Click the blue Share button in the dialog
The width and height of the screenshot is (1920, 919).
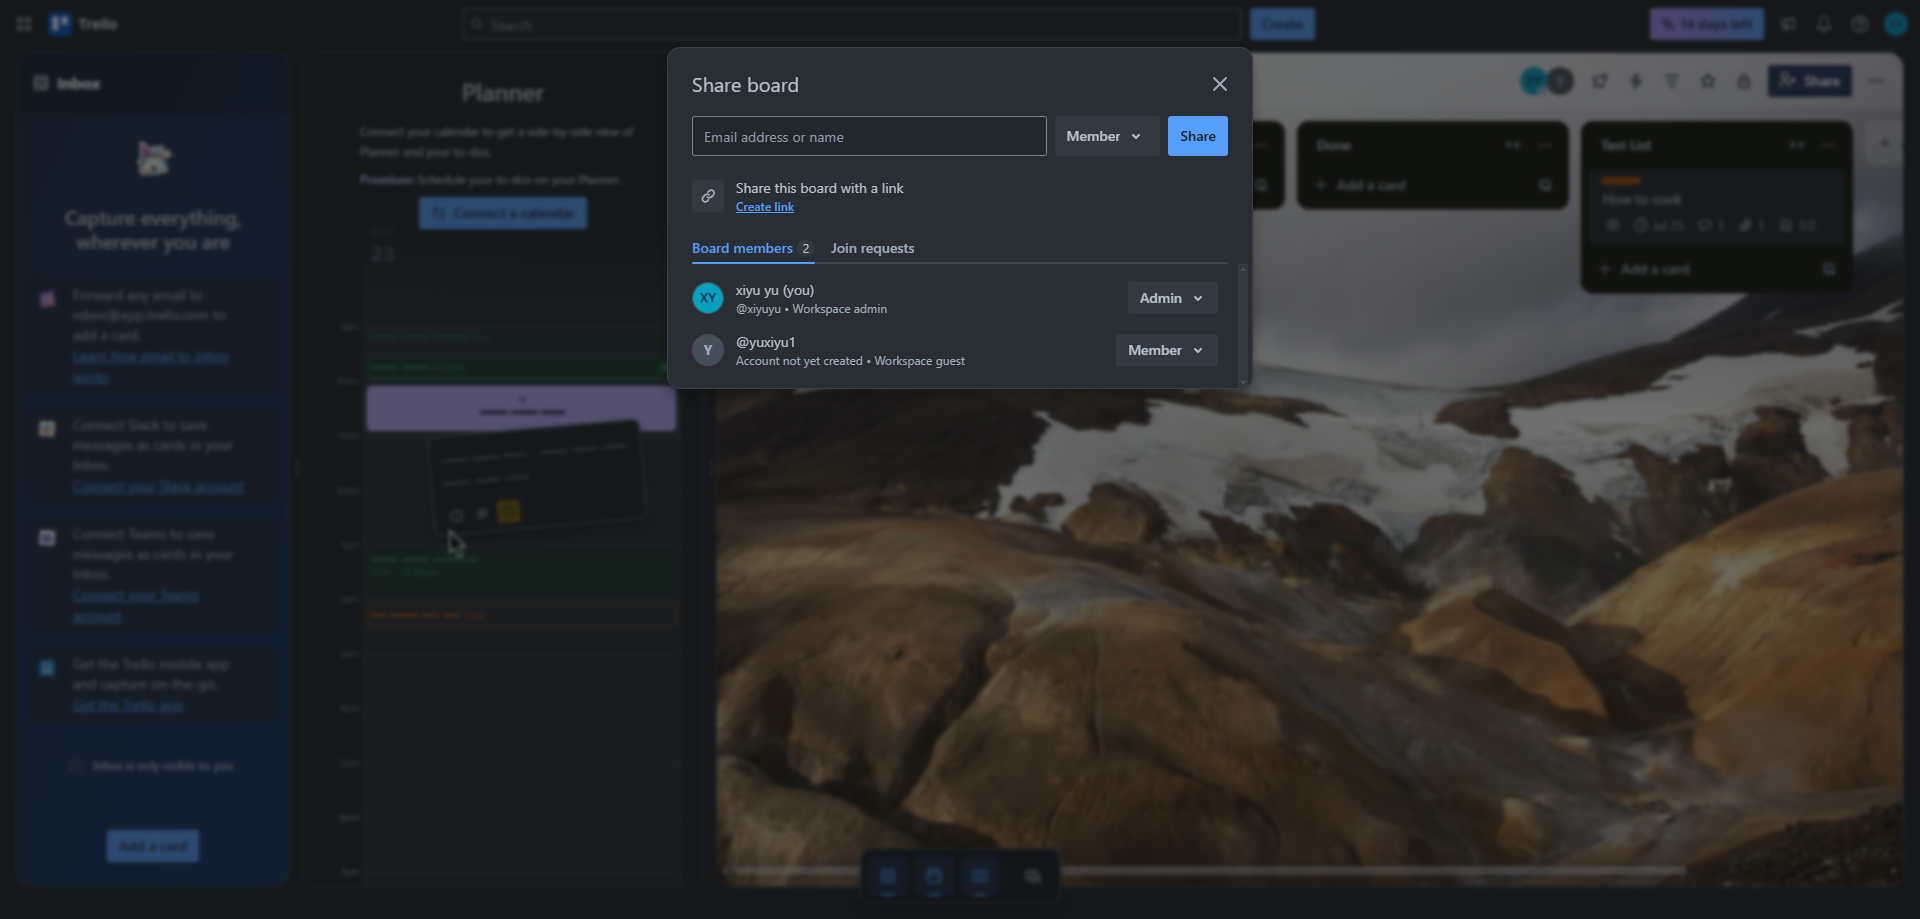click(1197, 136)
